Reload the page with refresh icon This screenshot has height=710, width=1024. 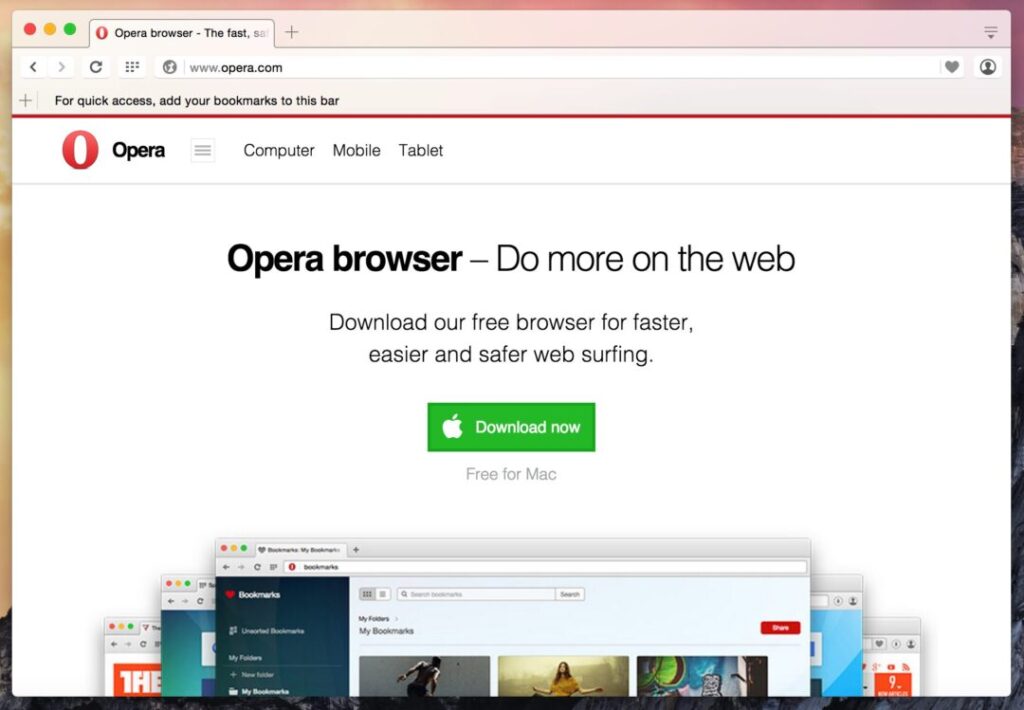96,67
